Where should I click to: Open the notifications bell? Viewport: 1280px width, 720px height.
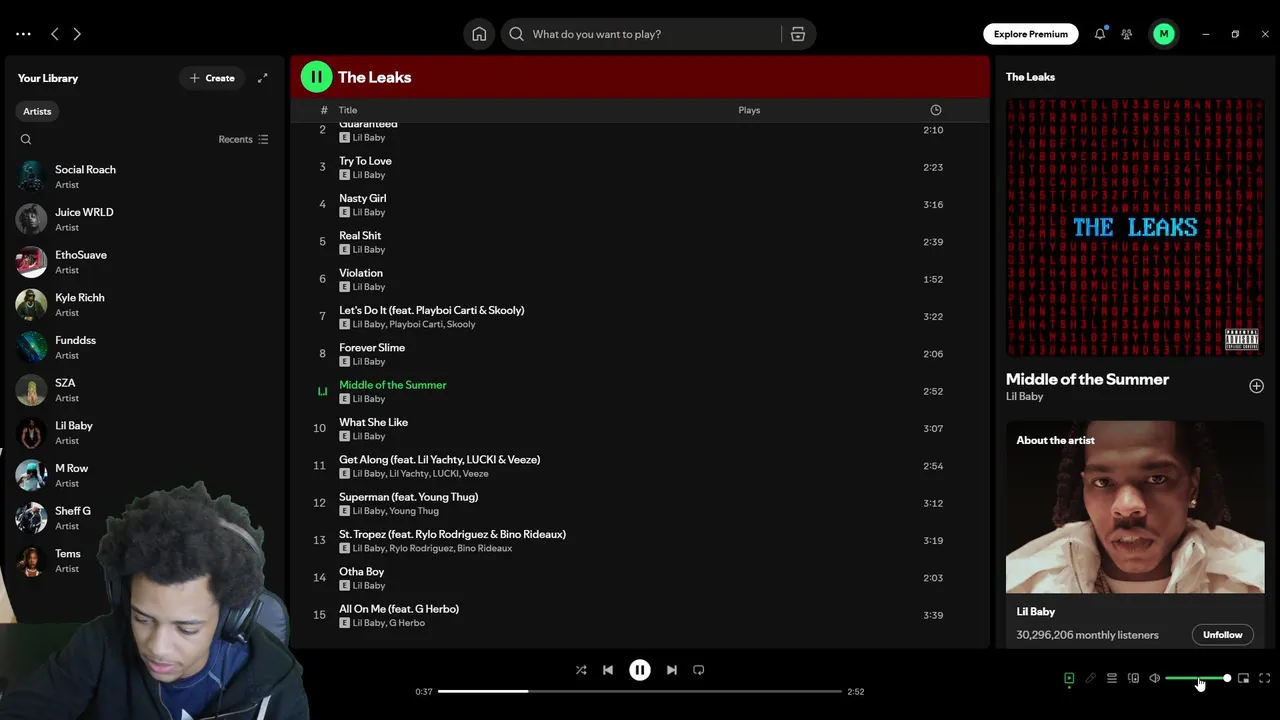(1100, 34)
